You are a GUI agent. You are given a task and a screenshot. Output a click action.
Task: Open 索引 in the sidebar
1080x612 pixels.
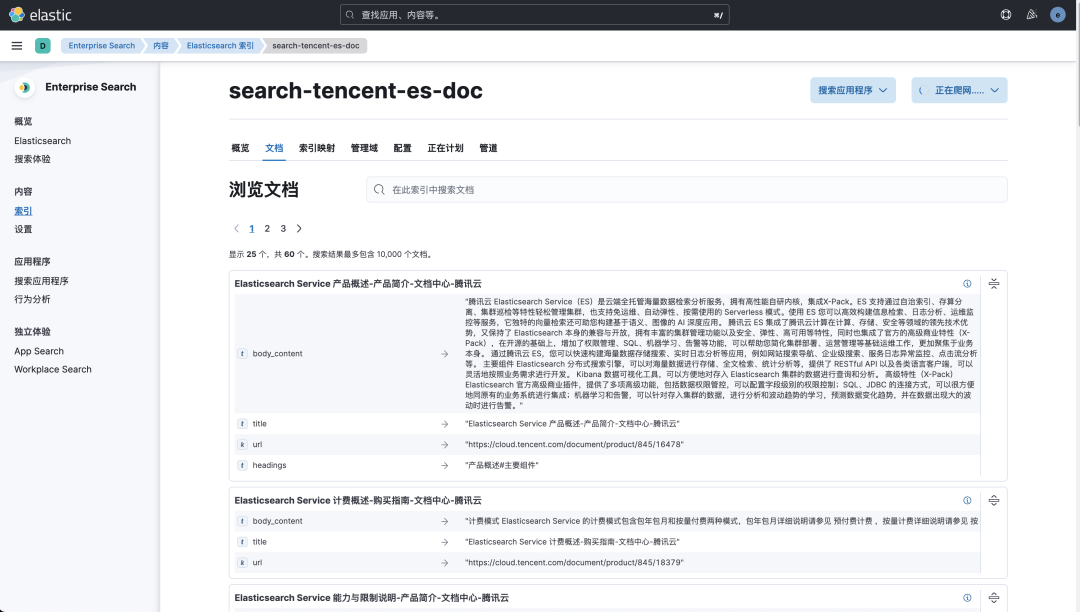[x=23, y=211]
